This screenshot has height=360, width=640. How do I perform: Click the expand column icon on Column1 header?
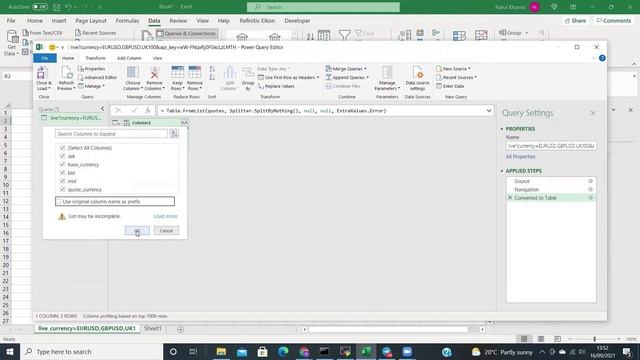pos(184,122)
